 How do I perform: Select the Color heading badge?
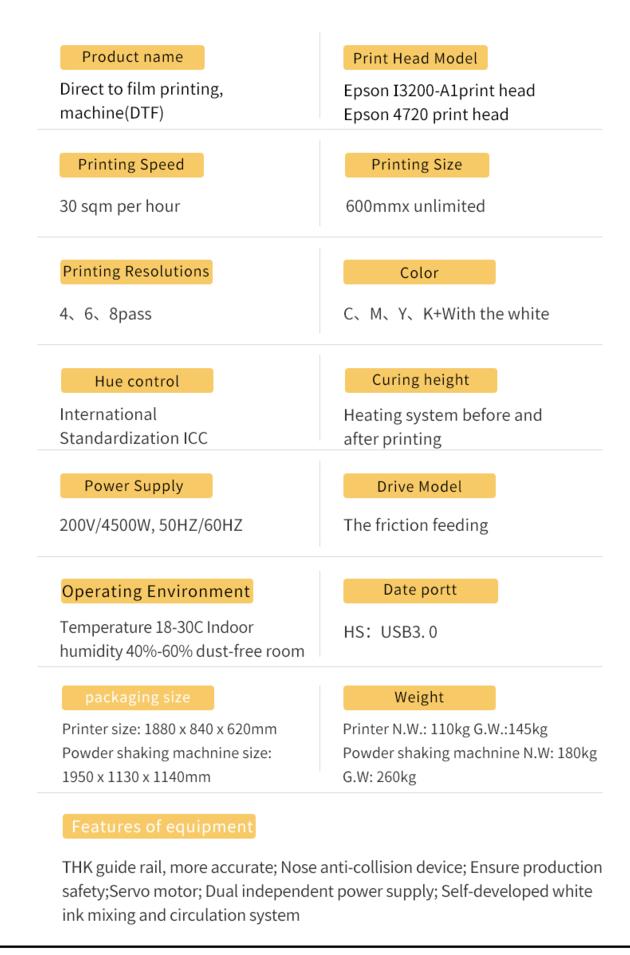[x=419, y=272]
